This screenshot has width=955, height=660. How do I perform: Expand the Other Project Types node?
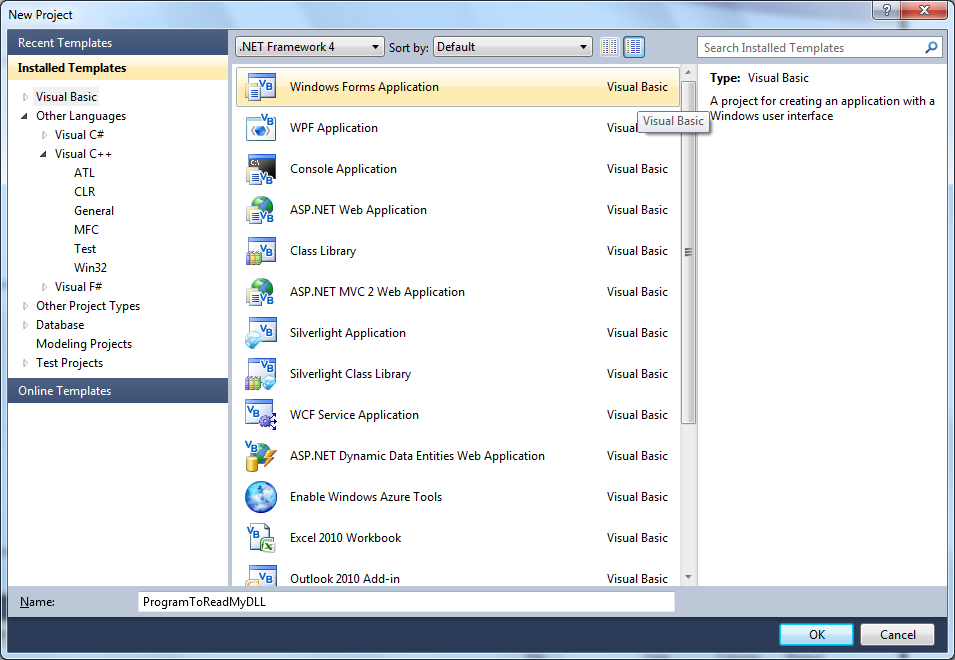coord(25,306)
